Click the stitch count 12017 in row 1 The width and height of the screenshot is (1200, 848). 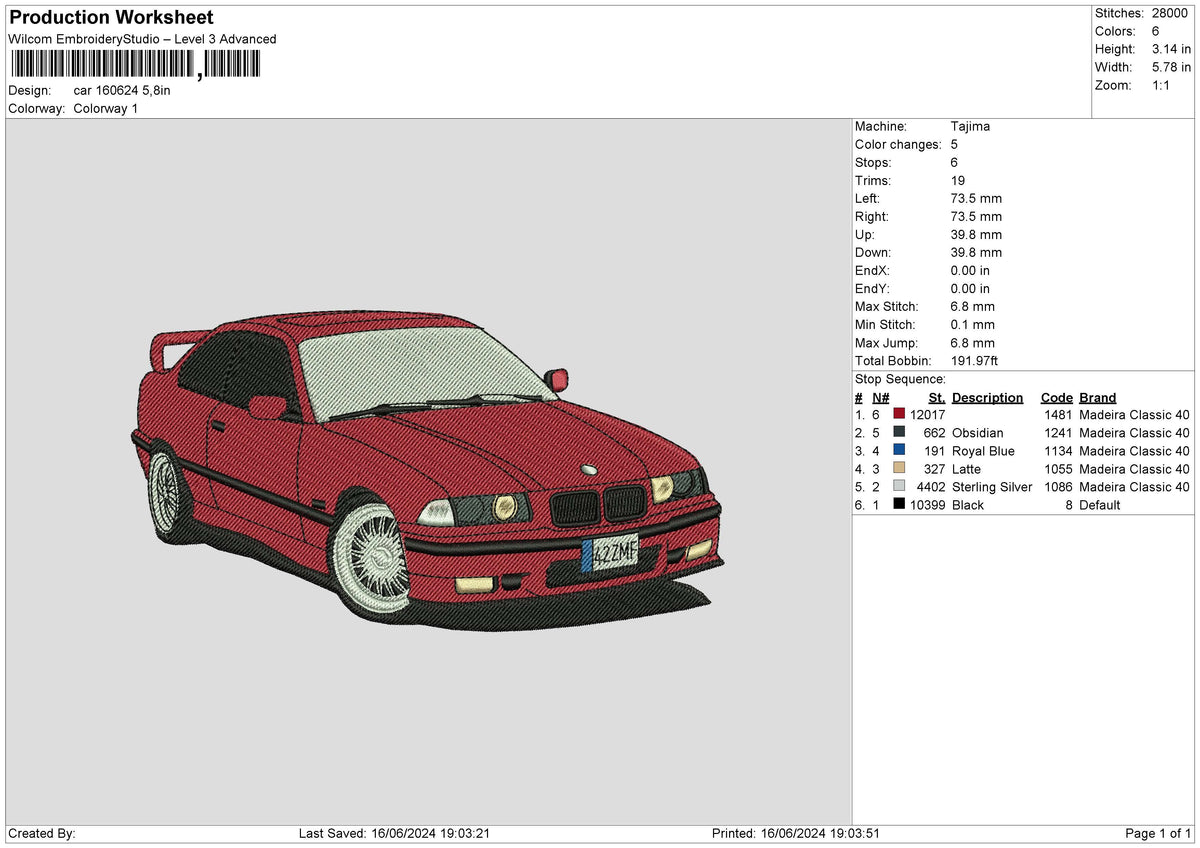(x=928, y=415)
